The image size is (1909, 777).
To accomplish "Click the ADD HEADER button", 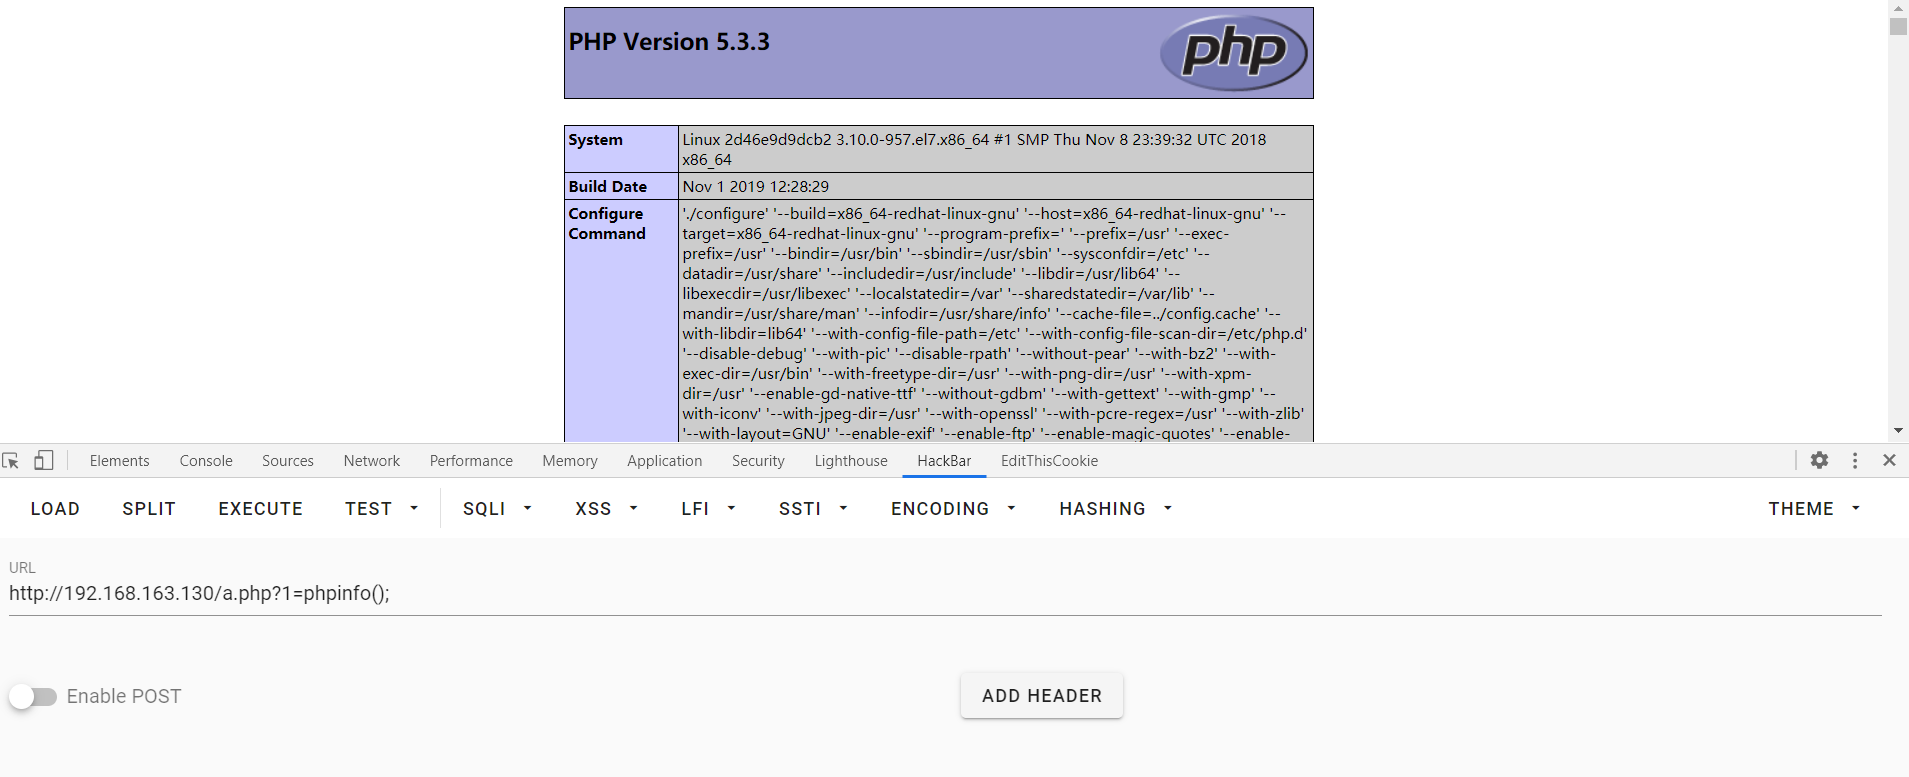I will tap(1042, 696).
